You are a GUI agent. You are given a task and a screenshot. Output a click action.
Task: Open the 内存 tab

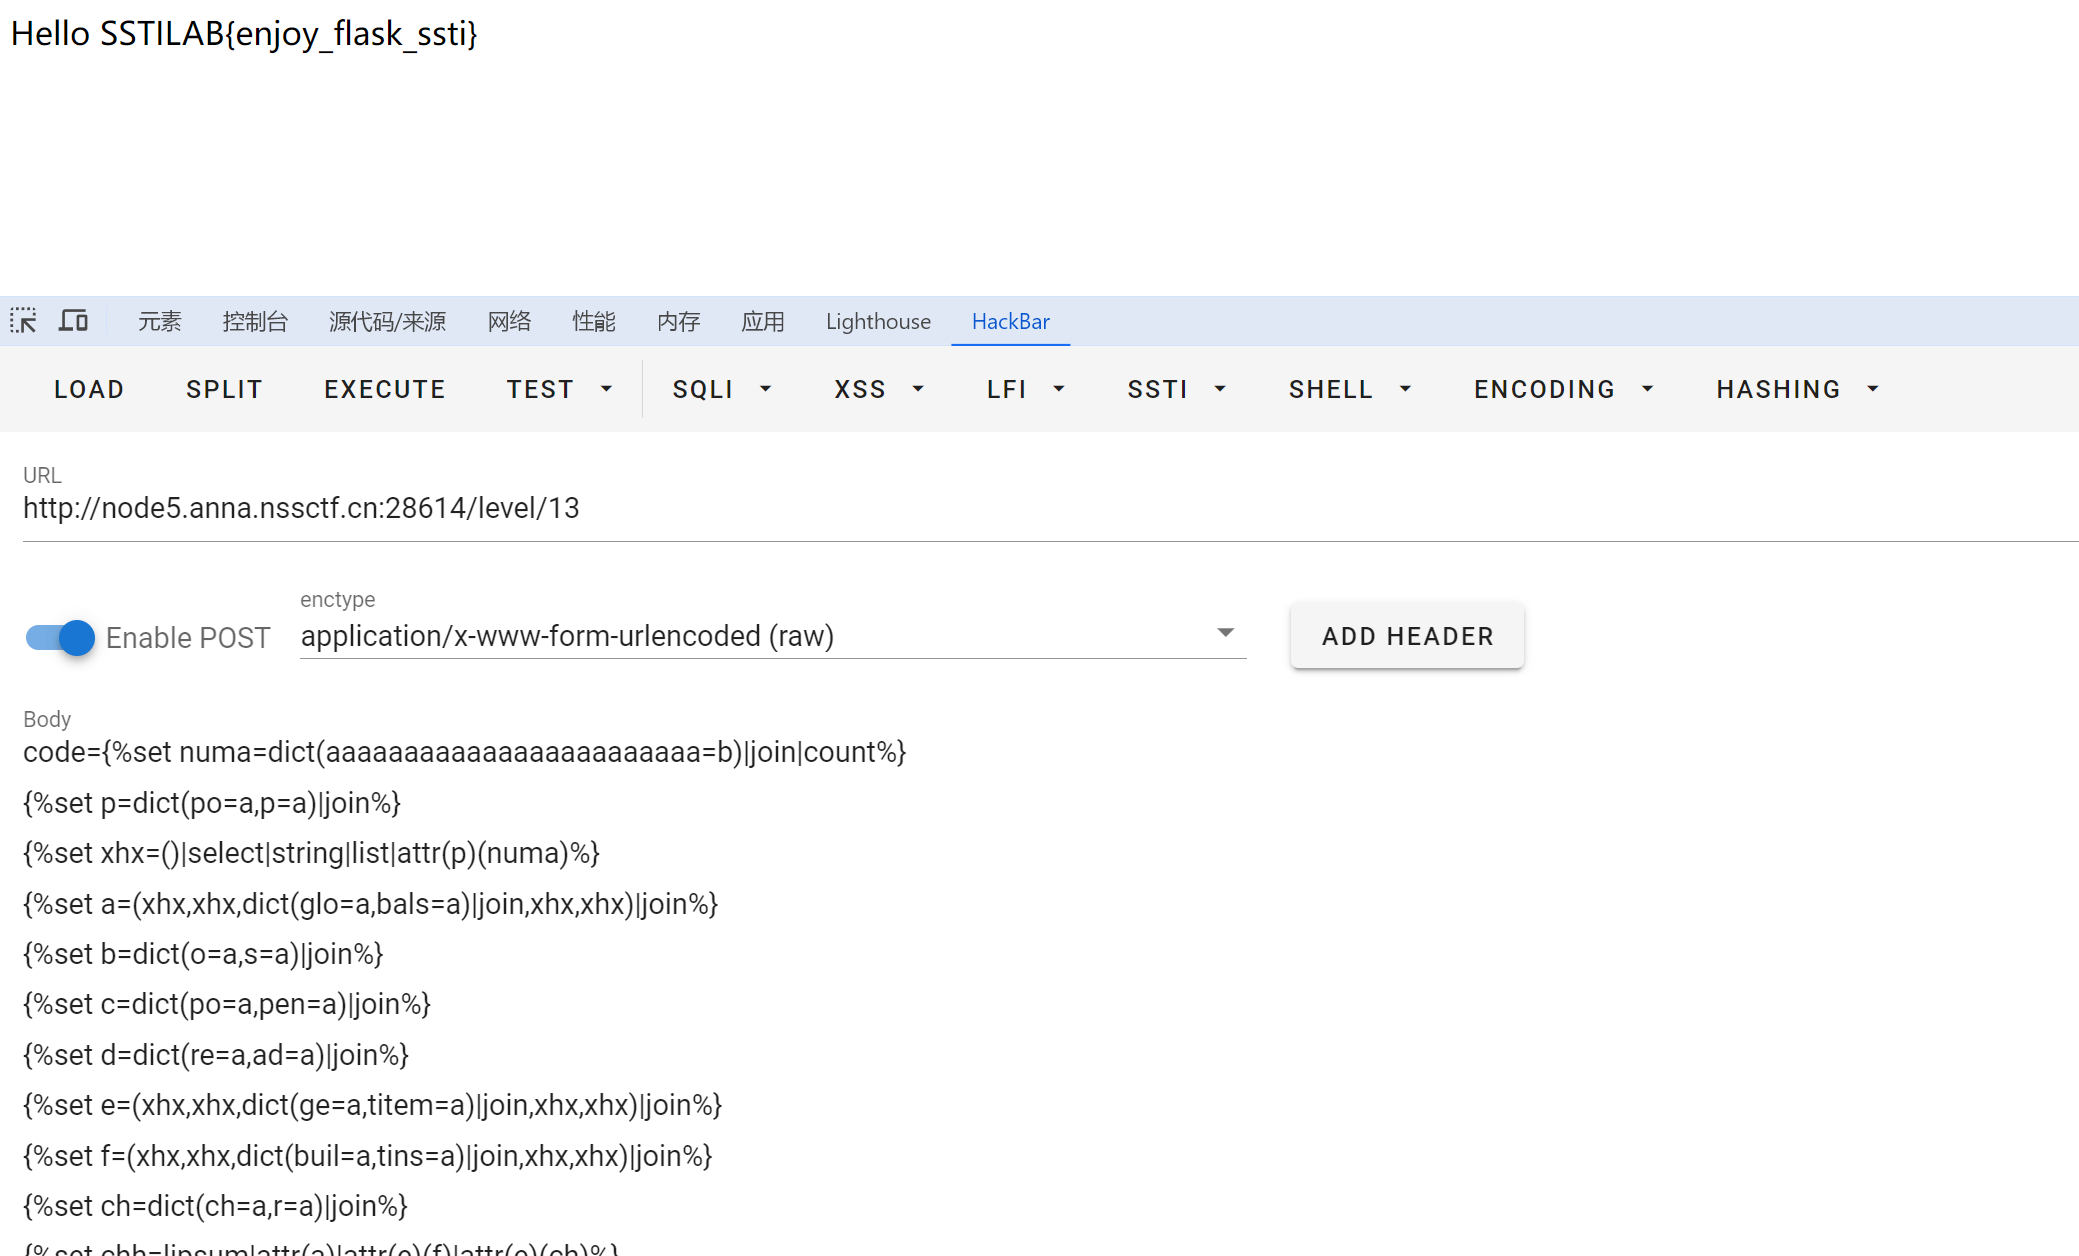[x=679, y=321]
